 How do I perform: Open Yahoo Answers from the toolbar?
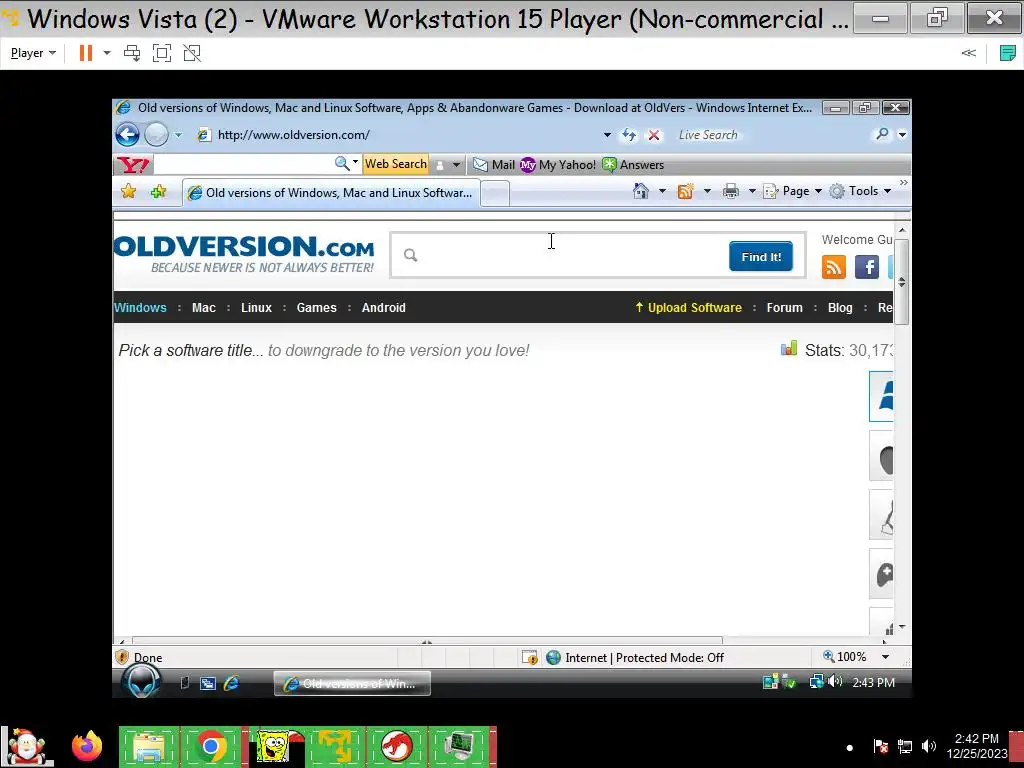(633, 165)
